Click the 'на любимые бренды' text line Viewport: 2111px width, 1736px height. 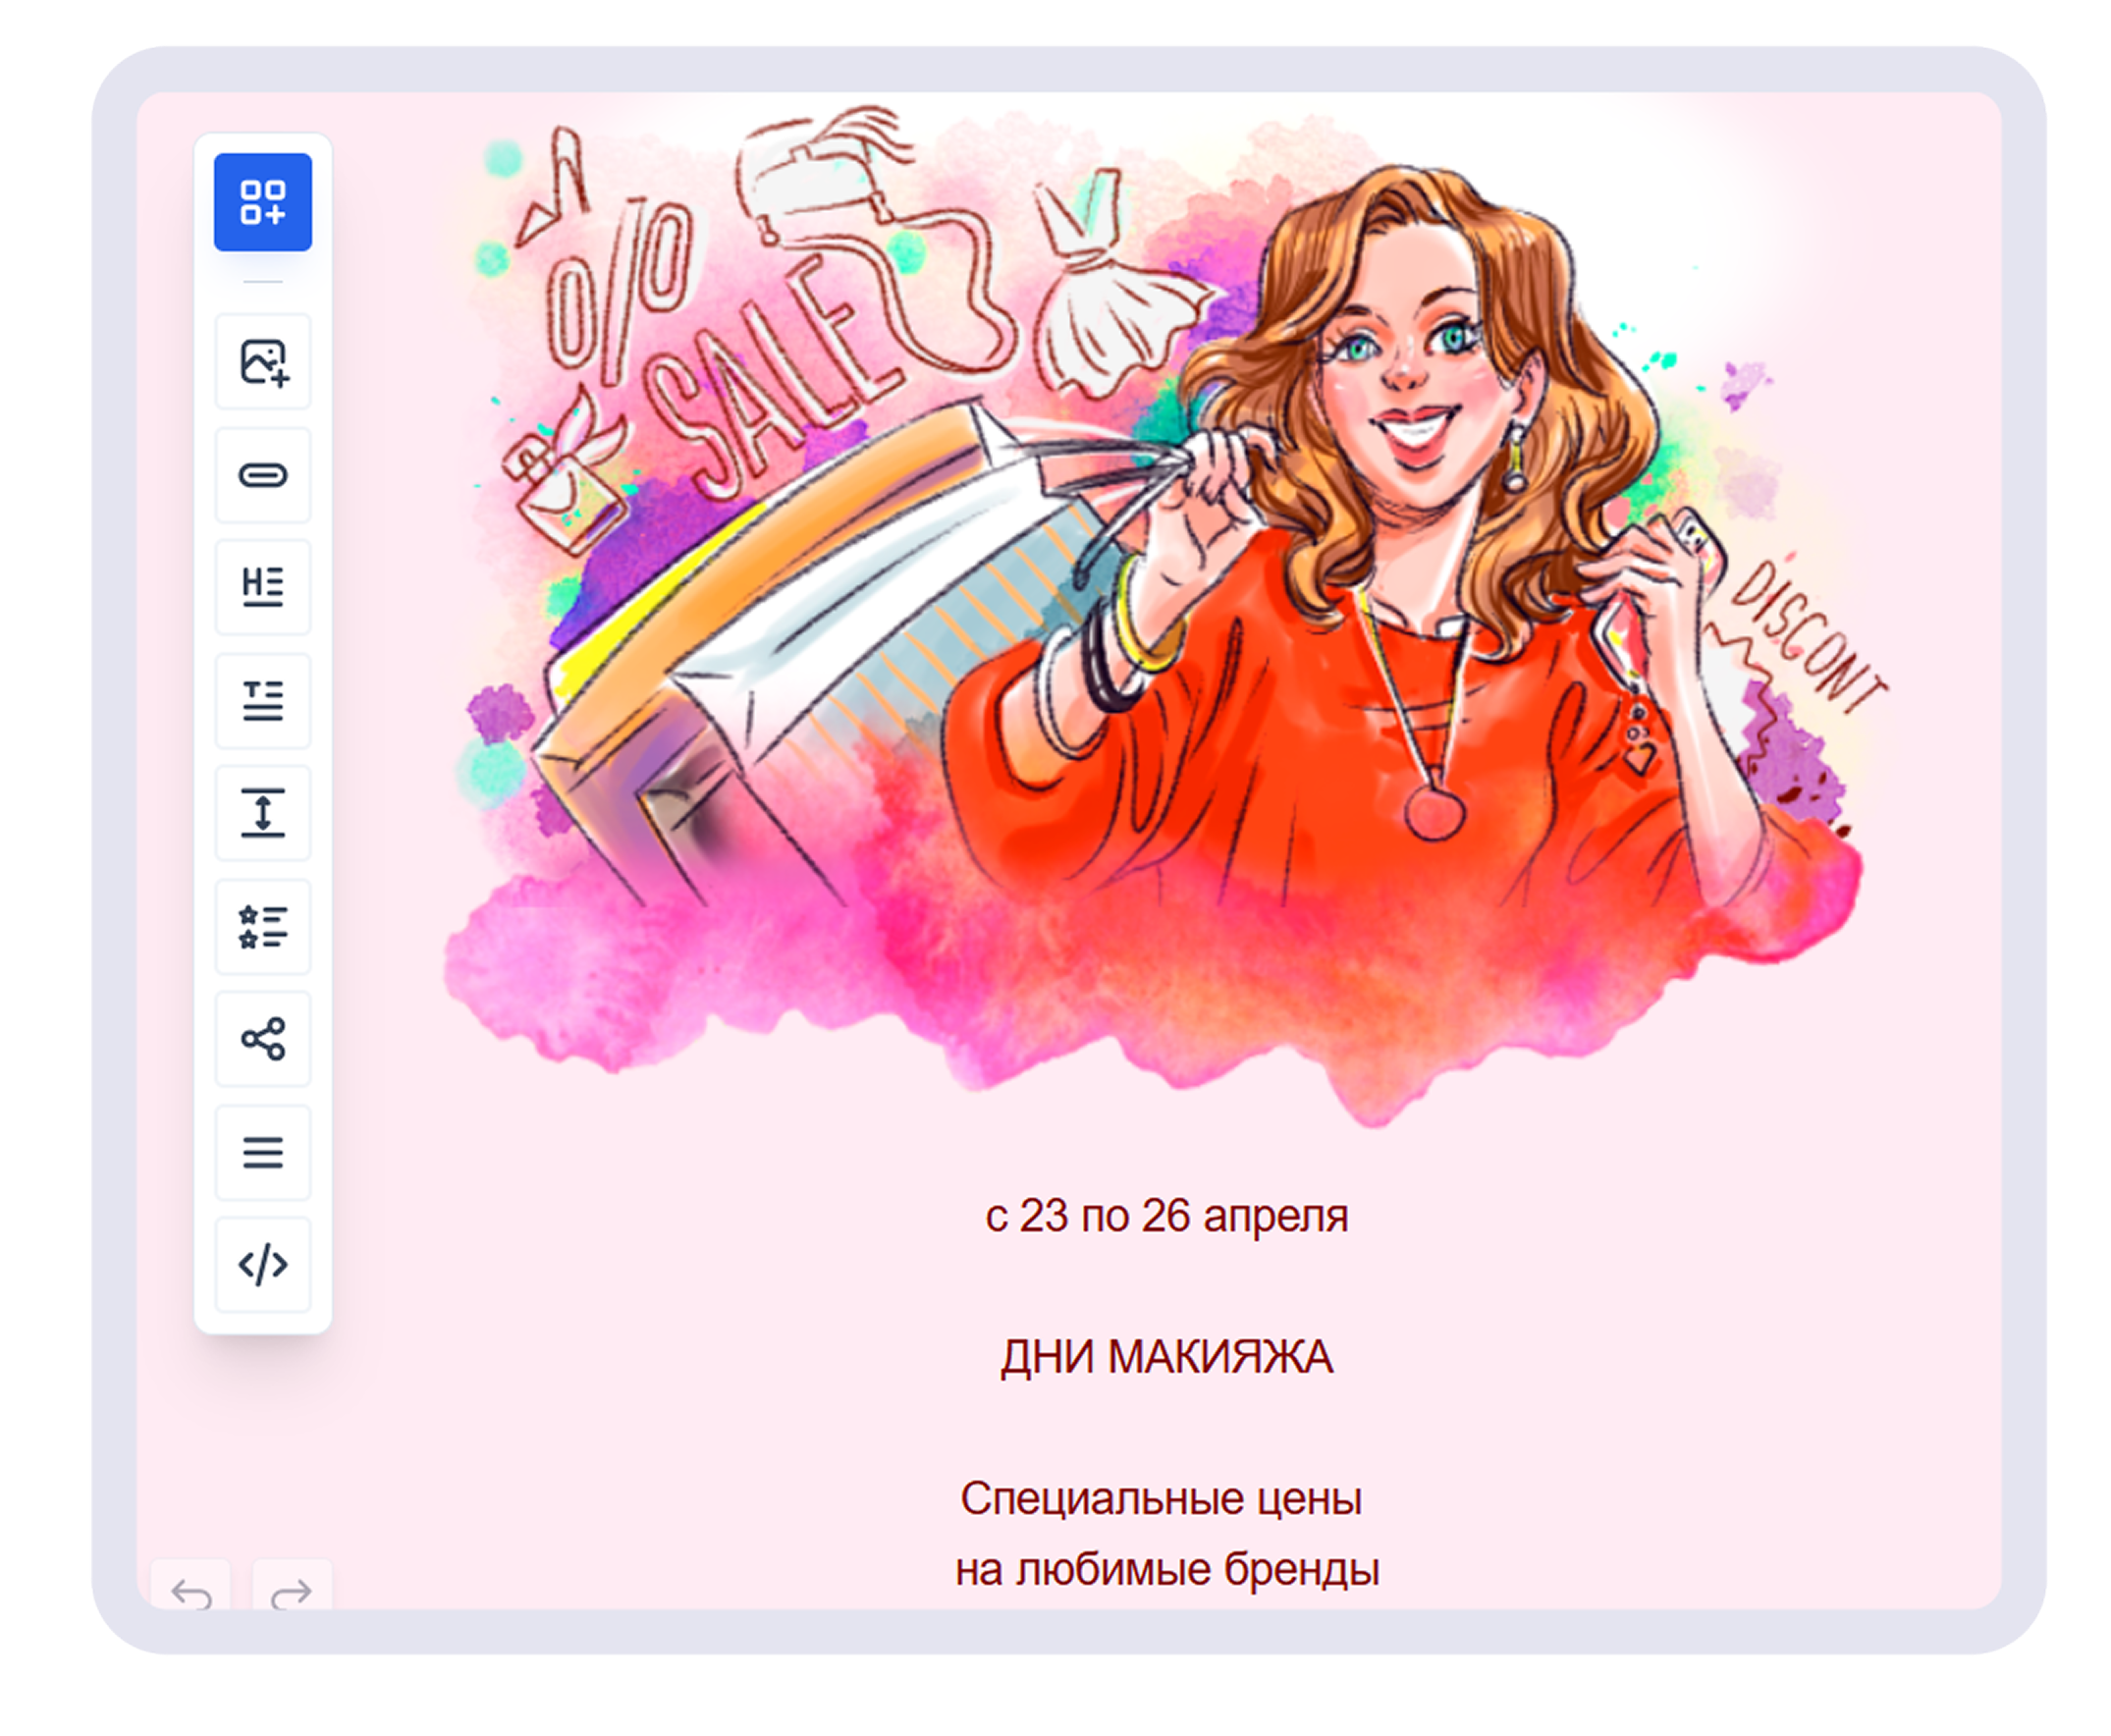tap(1166, 1569)
